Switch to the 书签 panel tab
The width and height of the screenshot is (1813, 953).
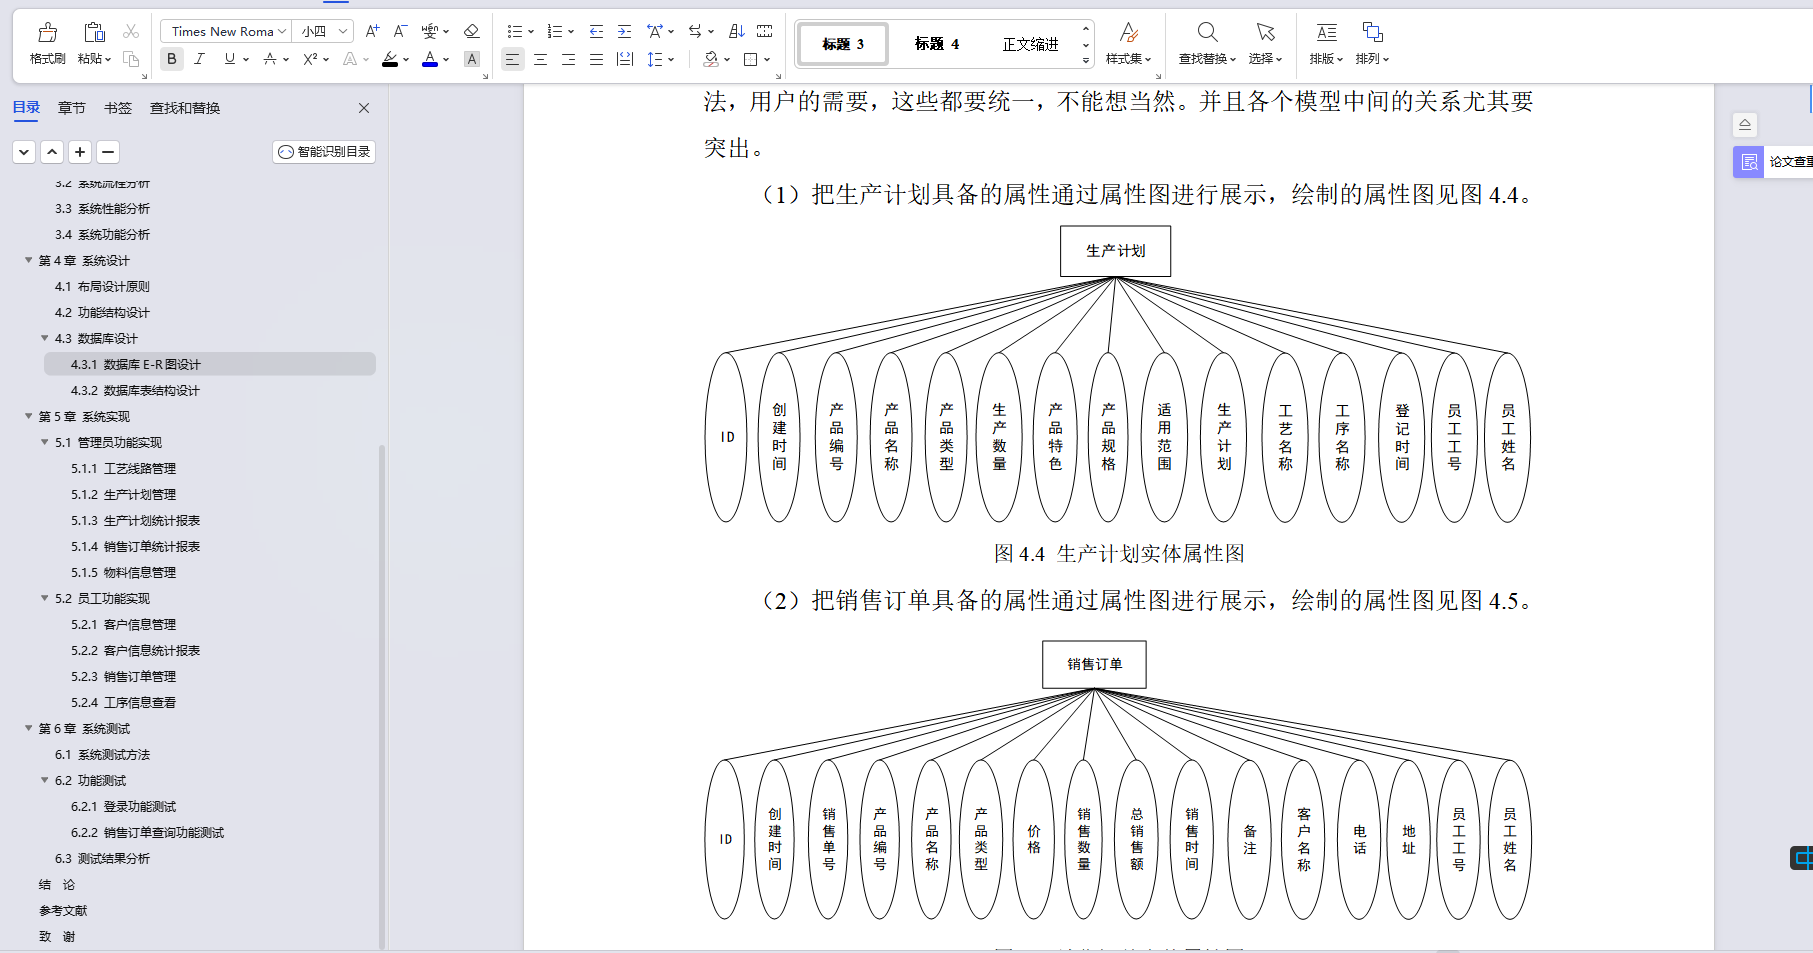click(118, 107)
